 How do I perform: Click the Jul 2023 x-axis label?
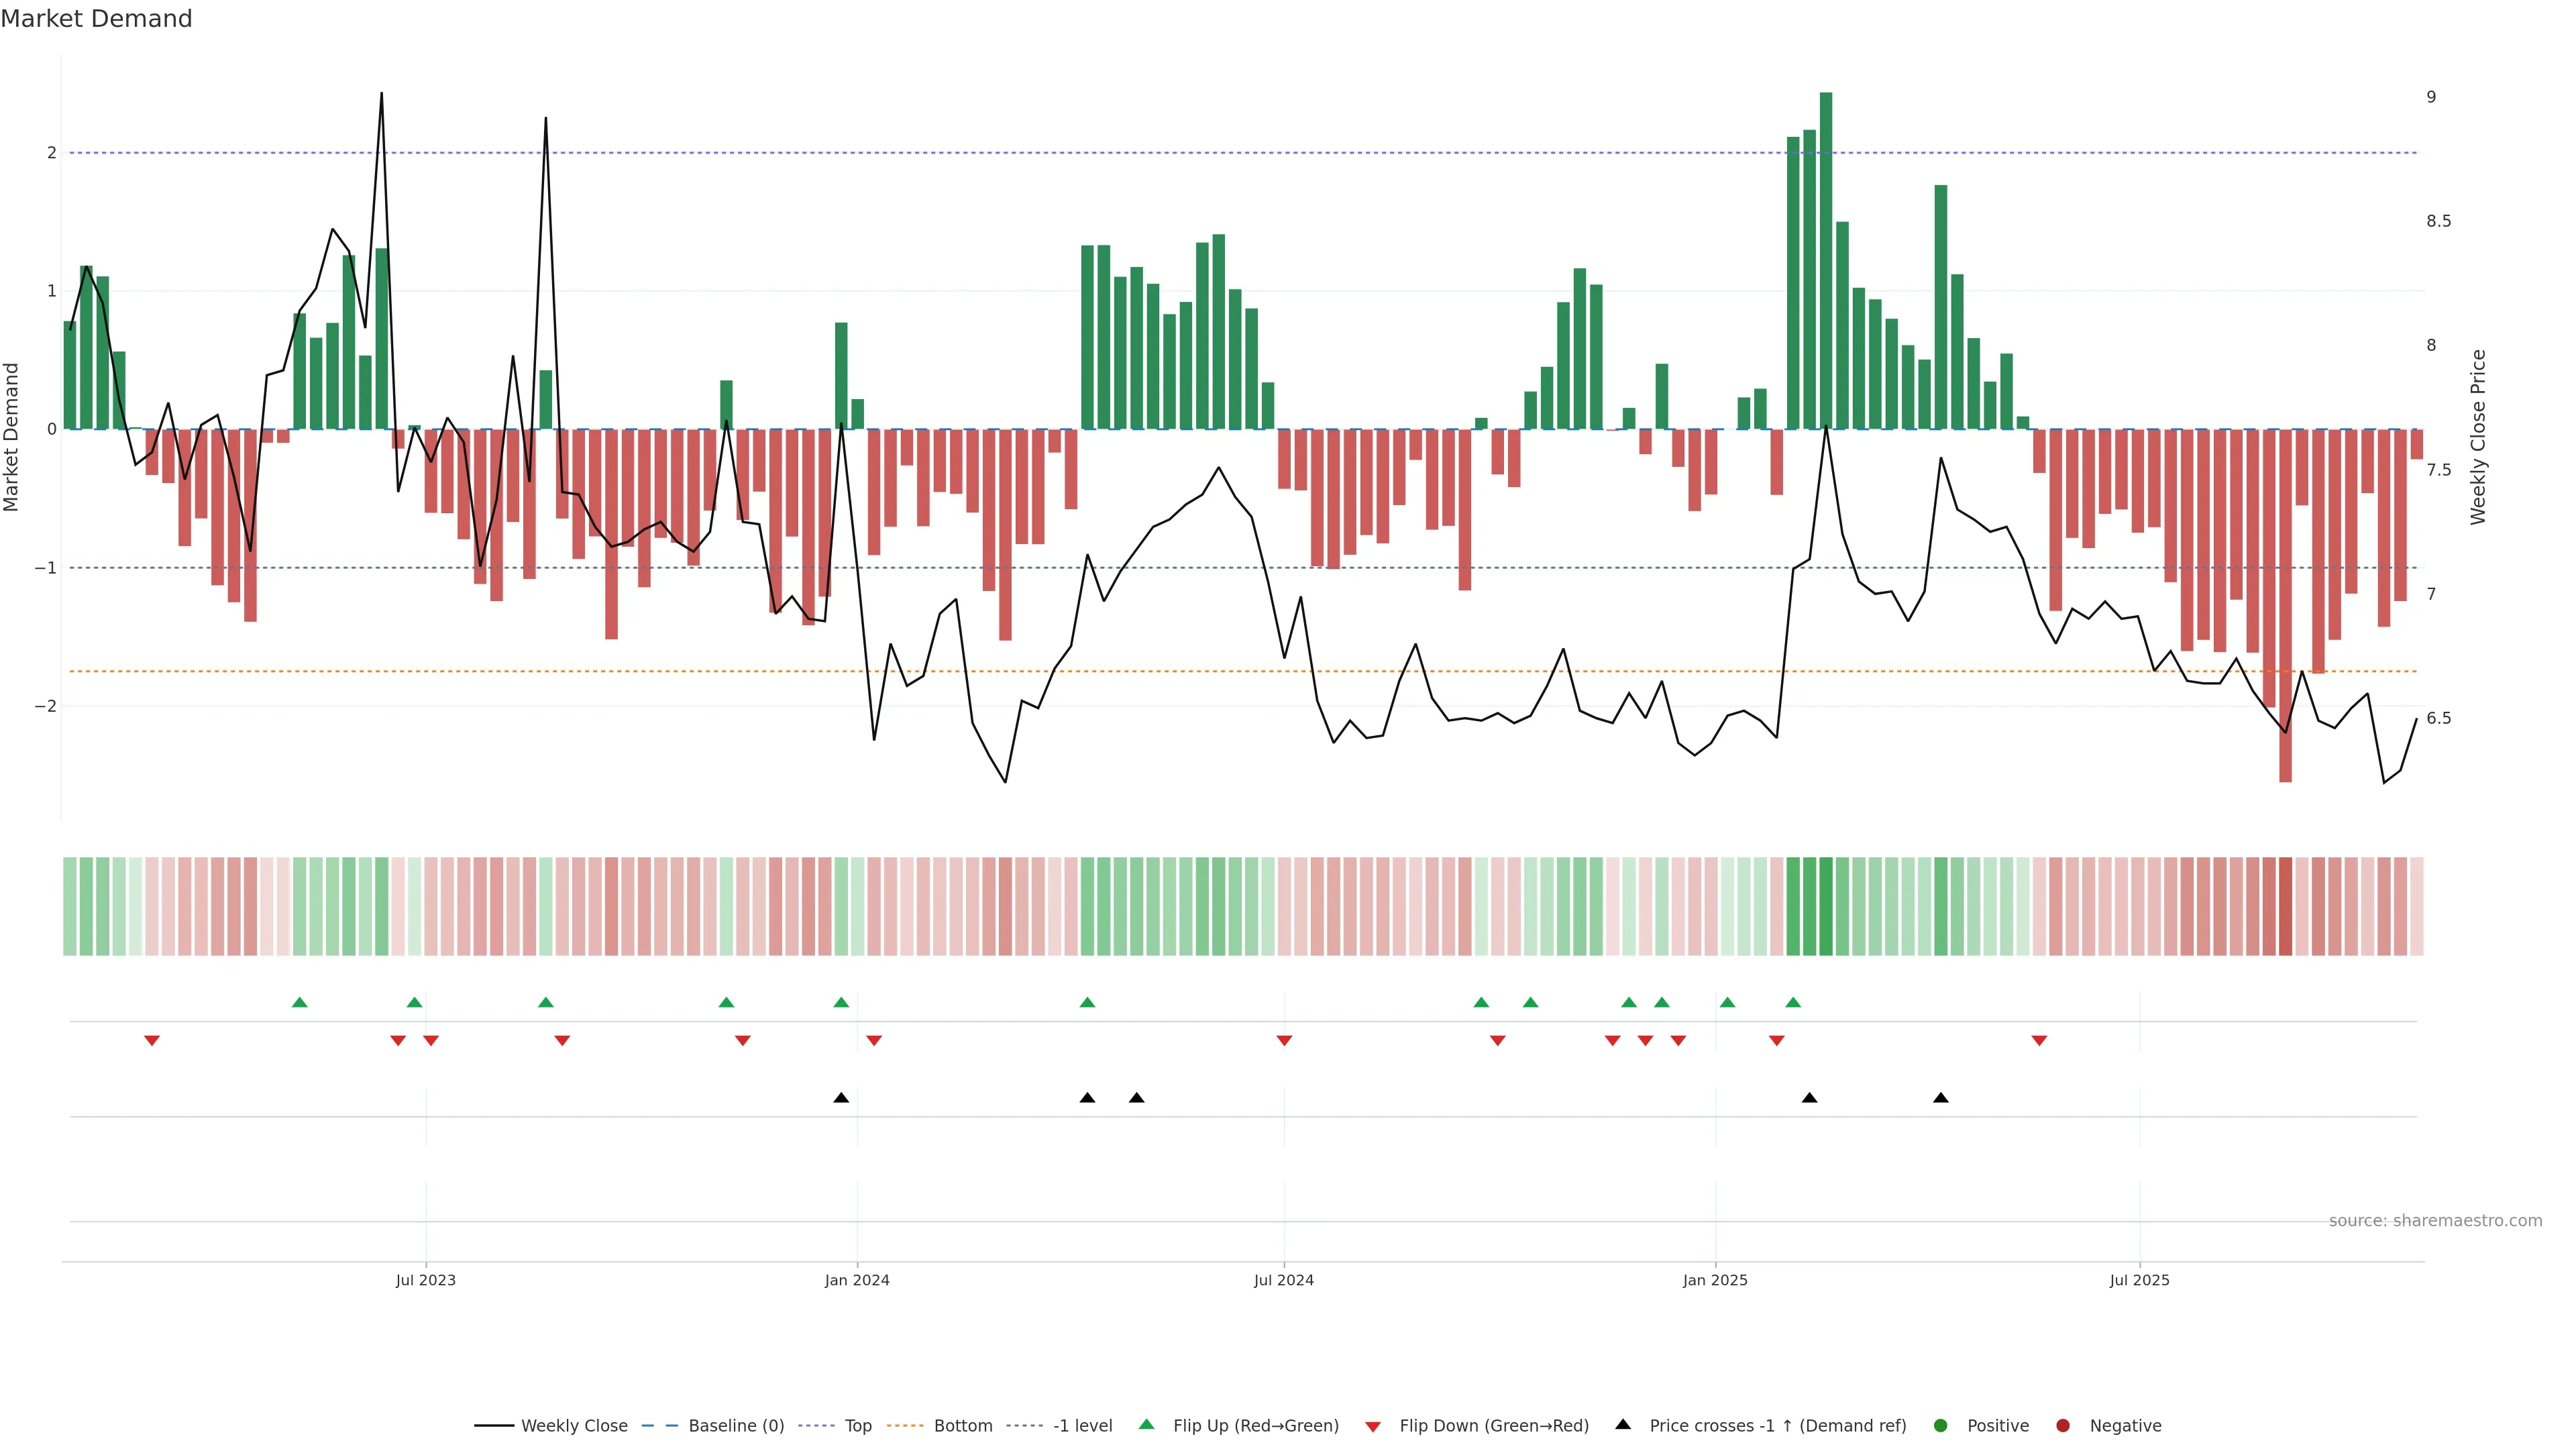[425, 1281]
